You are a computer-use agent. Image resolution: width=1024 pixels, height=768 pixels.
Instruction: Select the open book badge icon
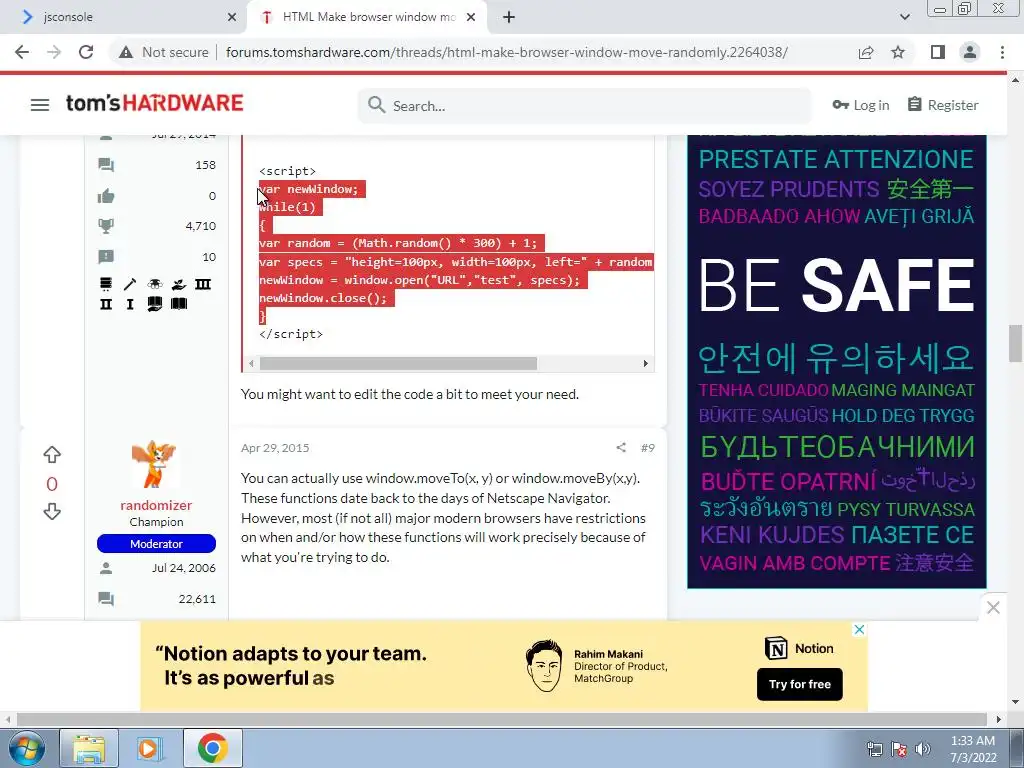pos(179,304)
